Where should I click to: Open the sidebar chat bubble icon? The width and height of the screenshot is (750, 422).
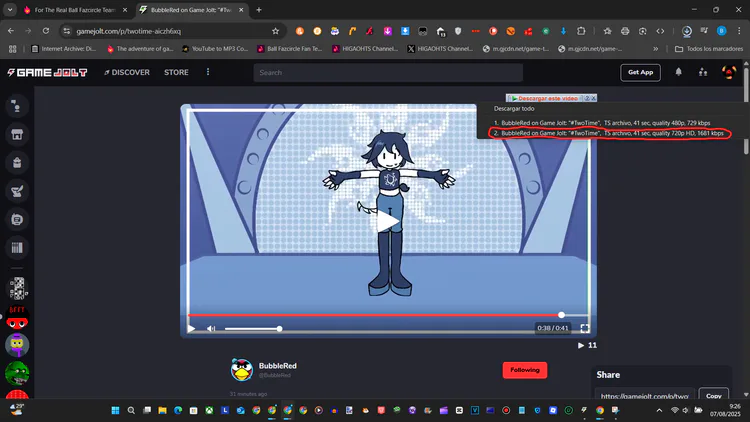[x=17, y=219]
